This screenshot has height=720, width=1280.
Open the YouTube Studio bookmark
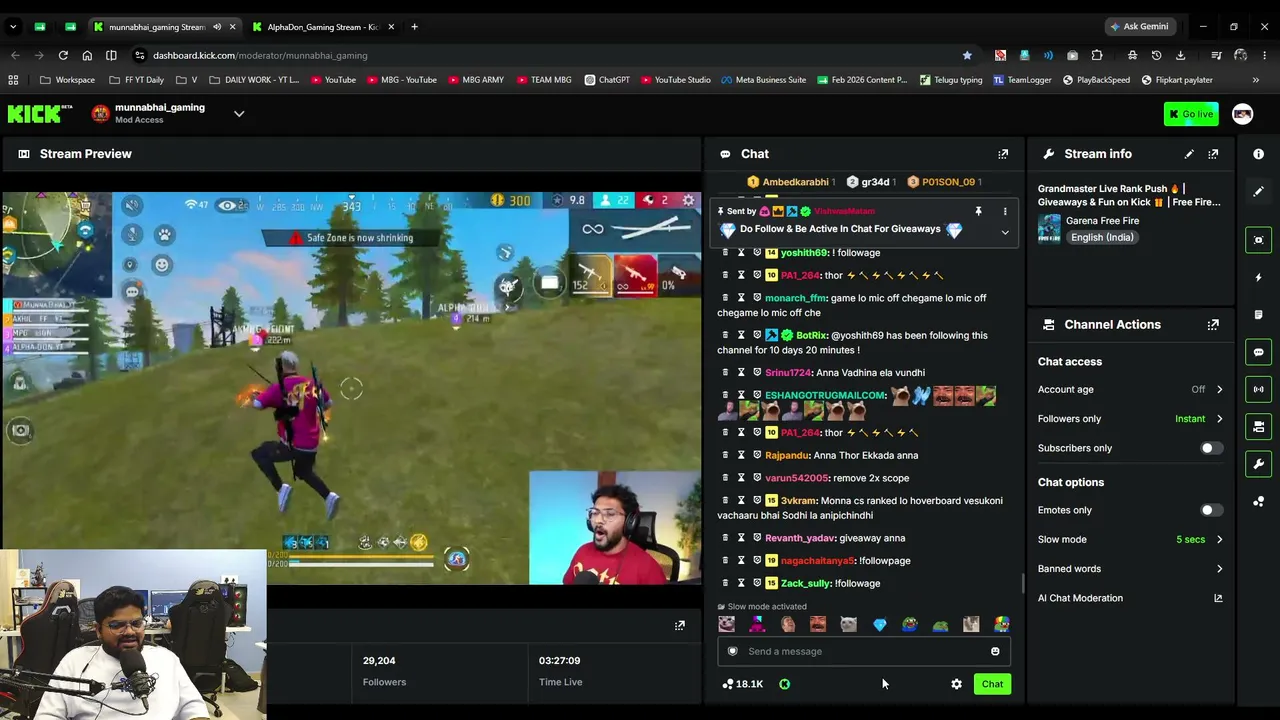pos(676,80)
